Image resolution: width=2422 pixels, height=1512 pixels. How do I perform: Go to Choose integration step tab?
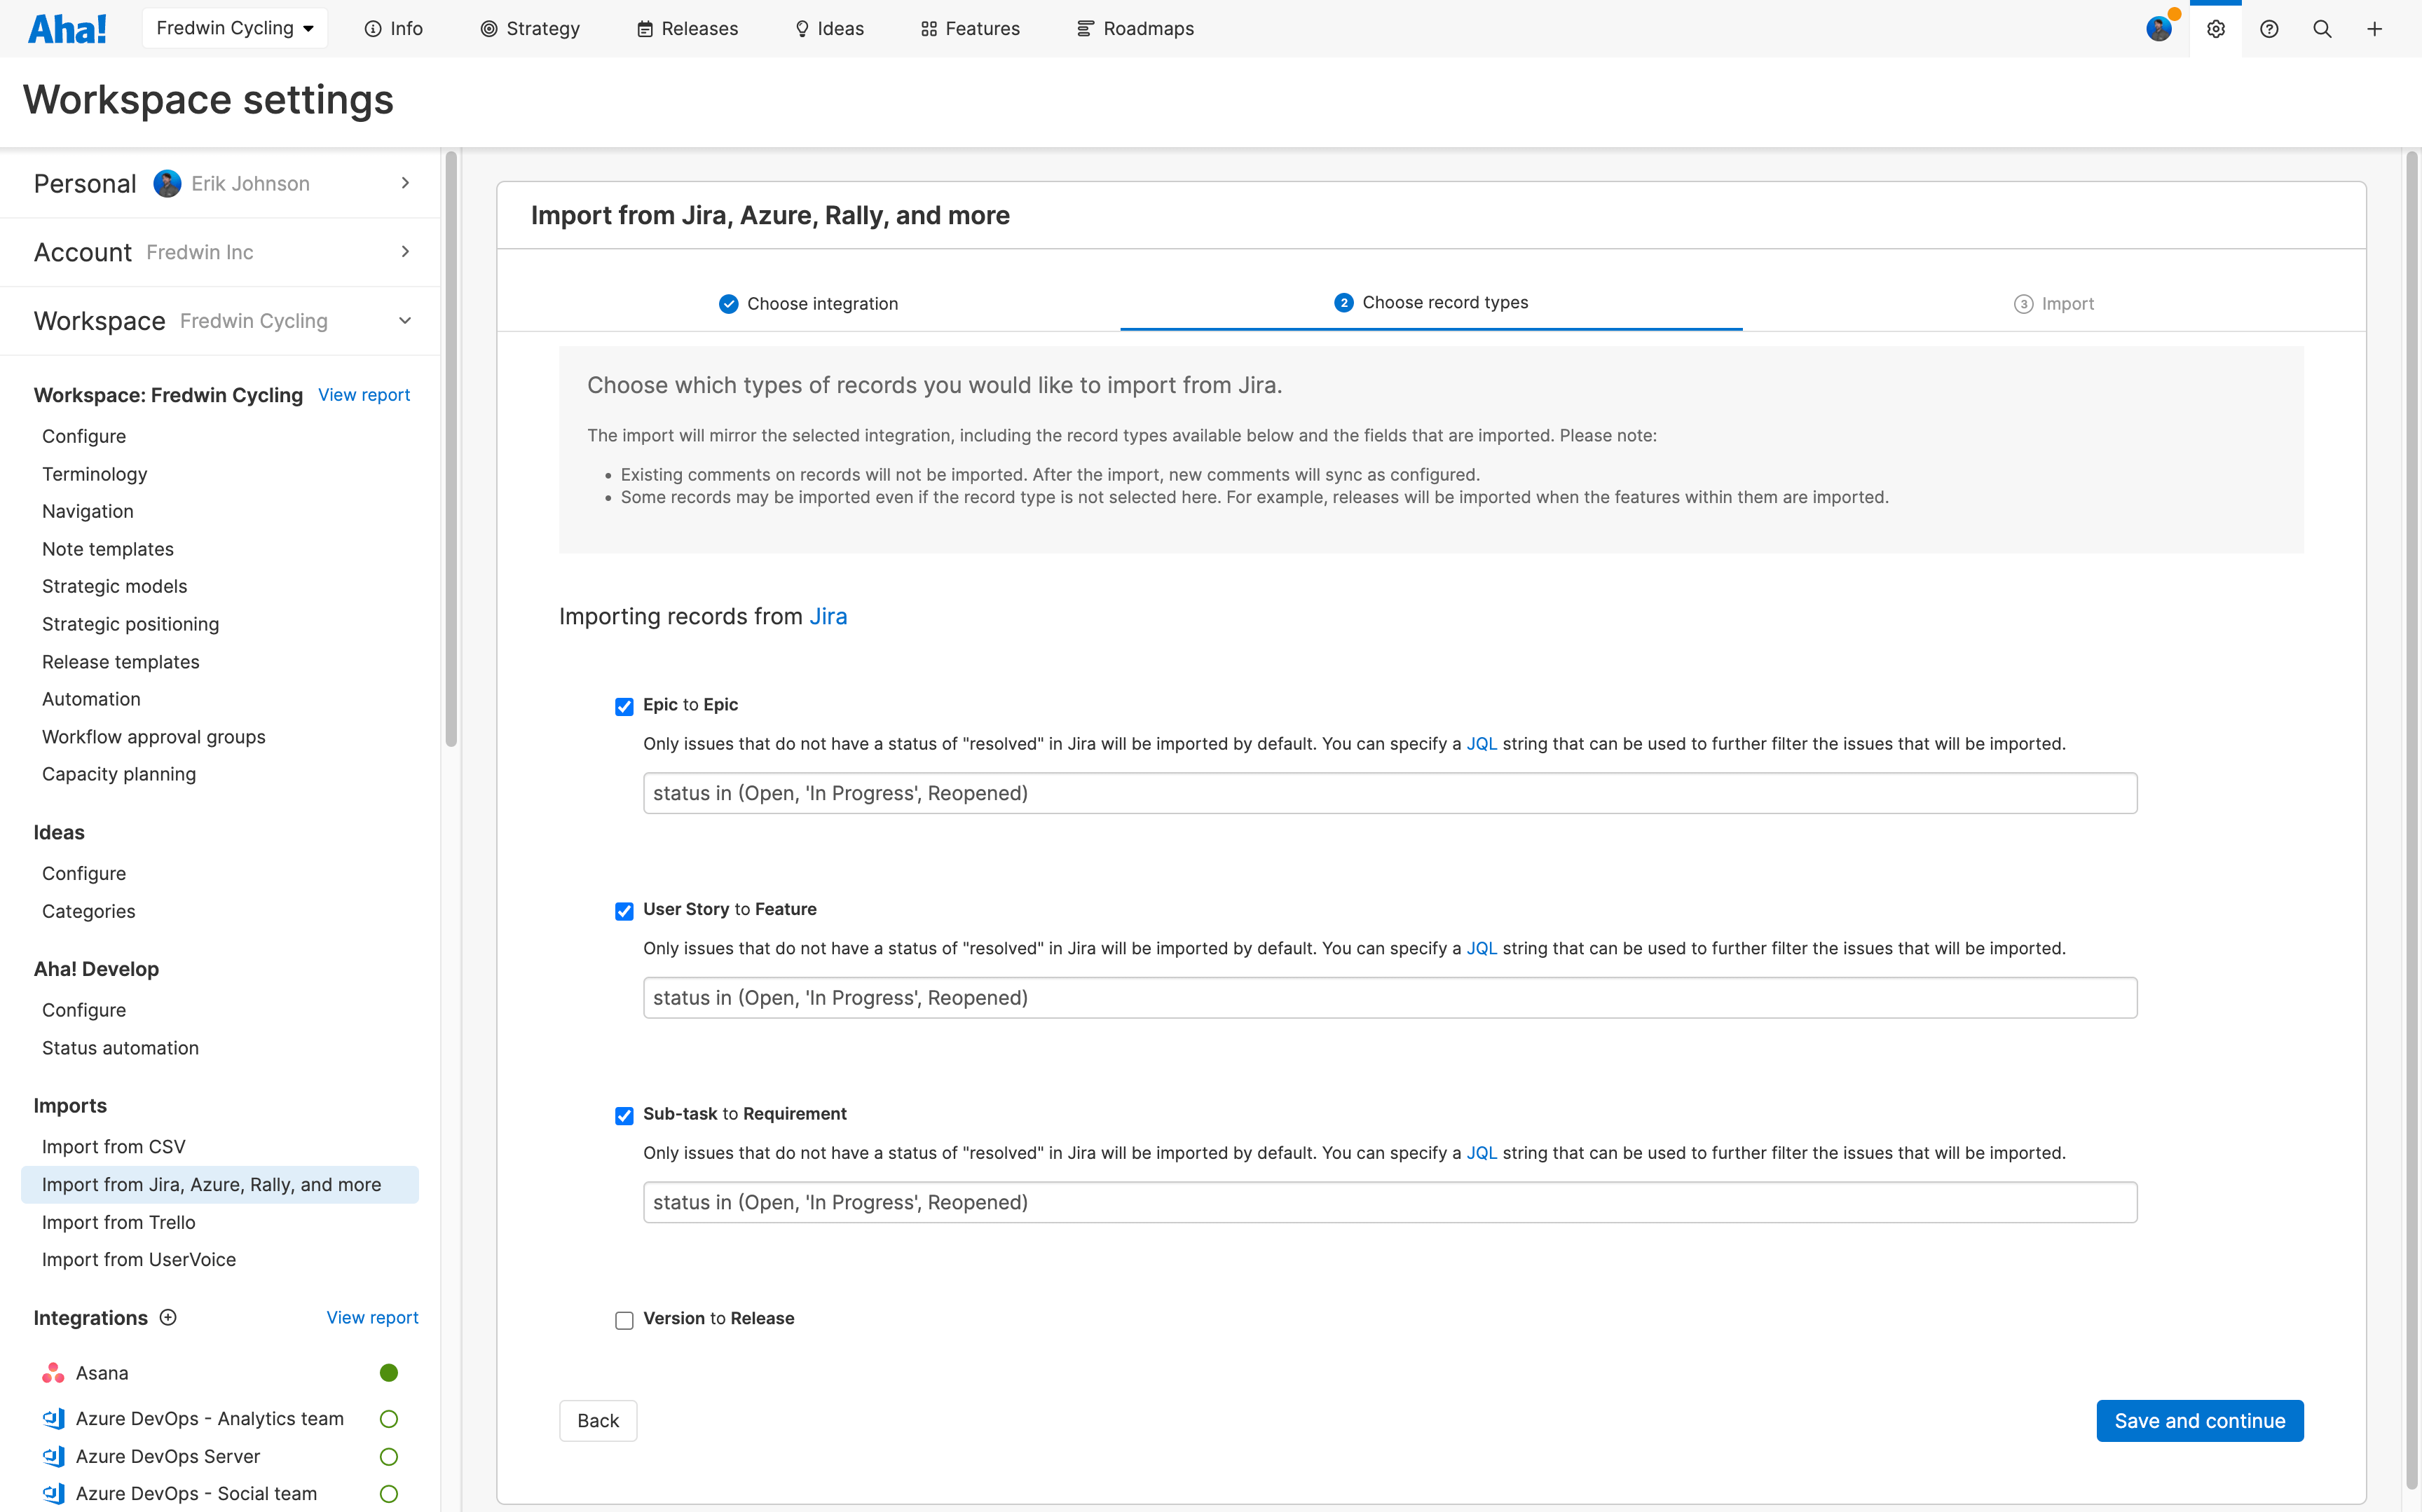pos(809,304)
